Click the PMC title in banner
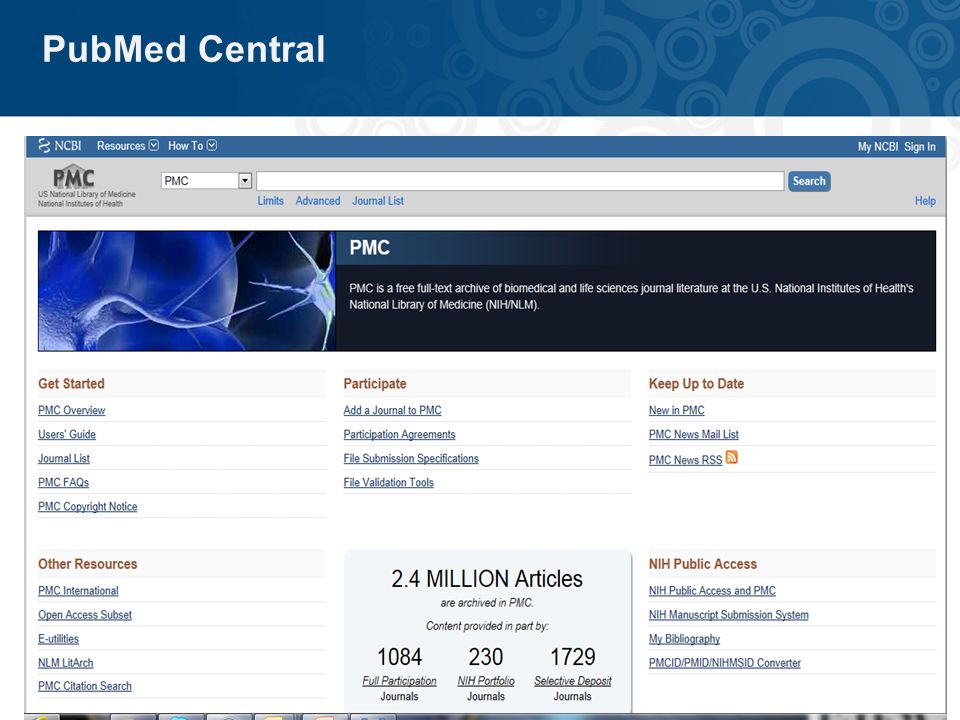The height and width of the screenshot is (720, 960). tap(369, 248)
